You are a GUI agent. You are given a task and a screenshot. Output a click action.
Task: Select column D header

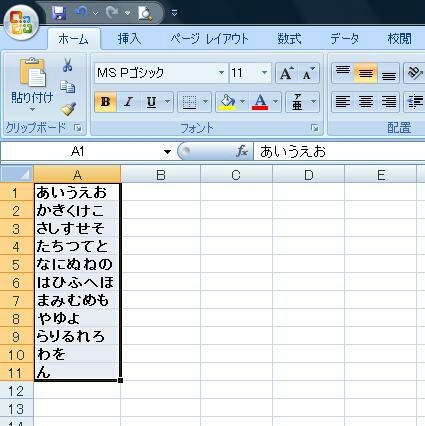pos(309,174)
